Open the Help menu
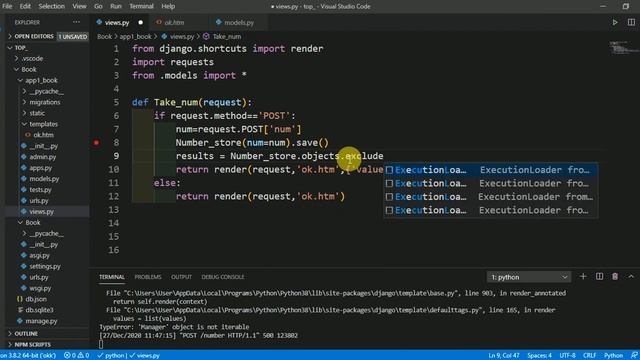Image resolution: width=640 pixels, height=360 pixels. pos(168,6)
